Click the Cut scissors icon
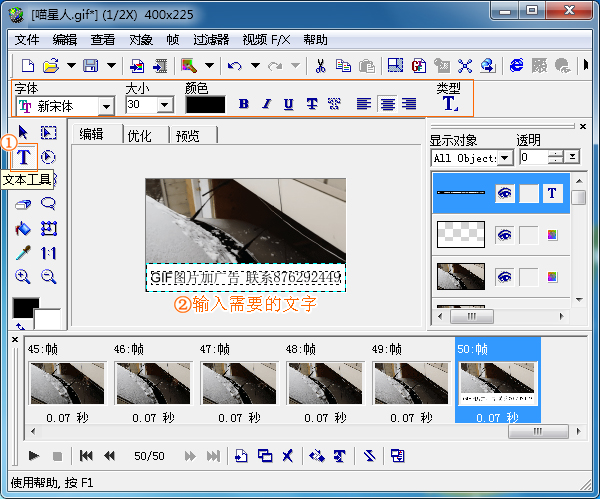 pyautogui.click(x=320, y=66)
